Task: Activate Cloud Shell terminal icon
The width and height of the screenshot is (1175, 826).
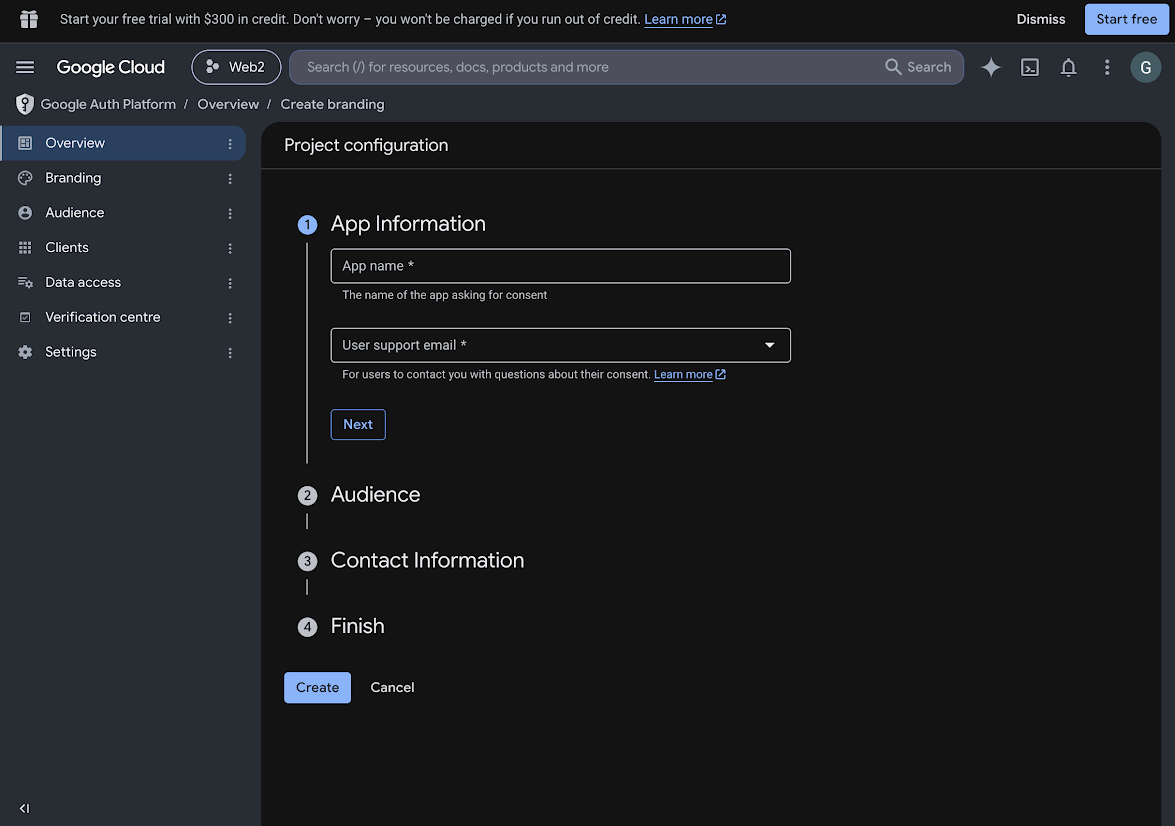Action: pos(1030,67)
